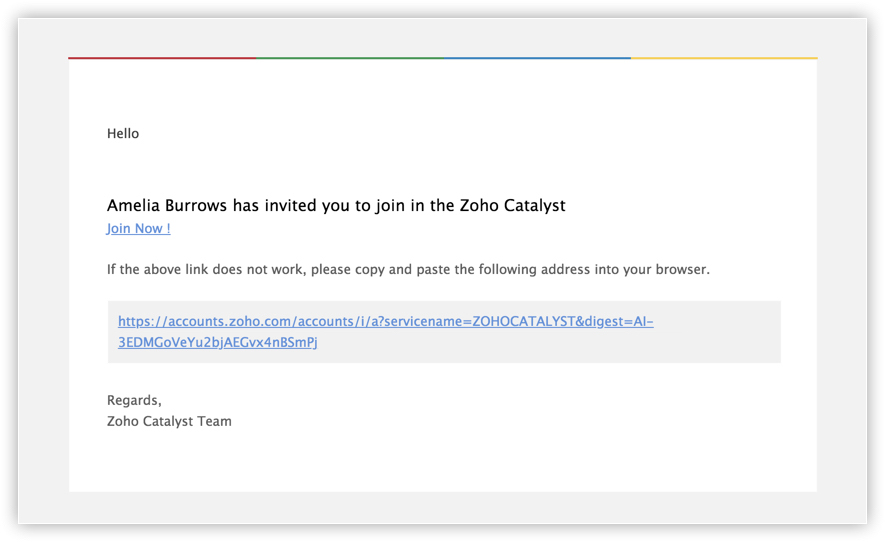Click the yellow segment of the top color bar
Screen dimensions: 885x542
pos(724,58)
